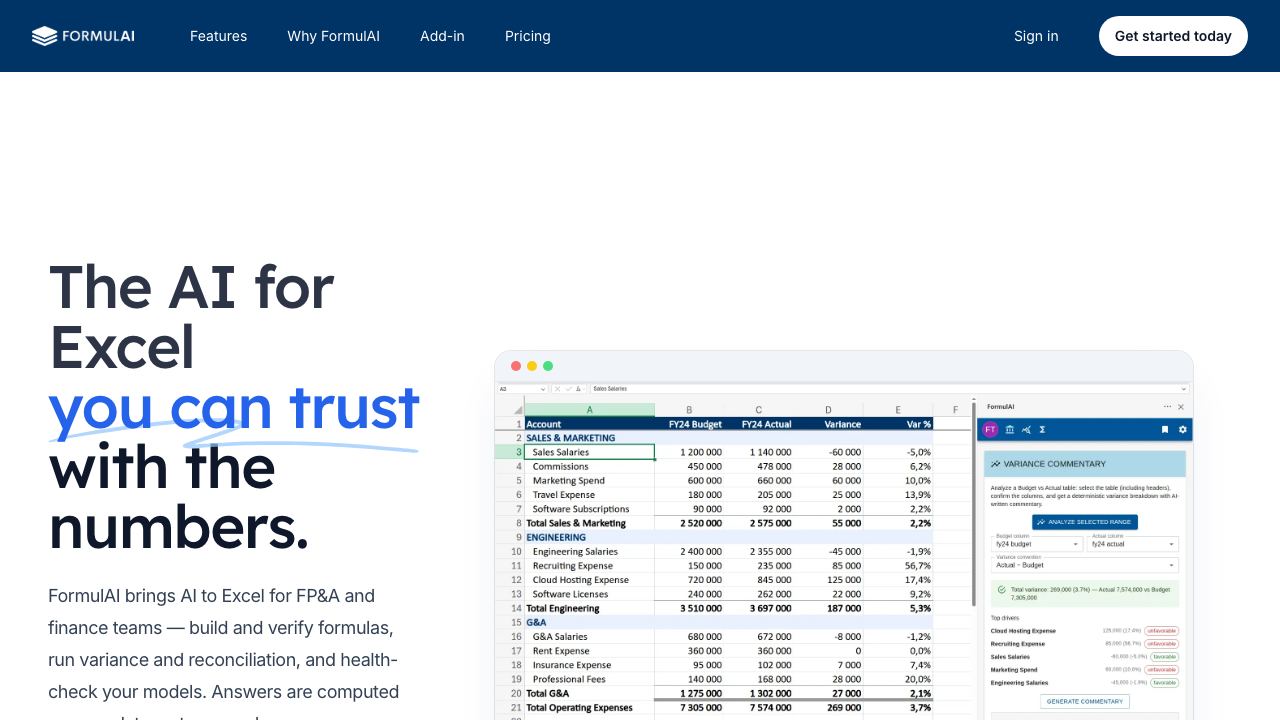Select column C header
Image resolution: width=1280 pixels, height=720 pixels.
tap(758, 410)
